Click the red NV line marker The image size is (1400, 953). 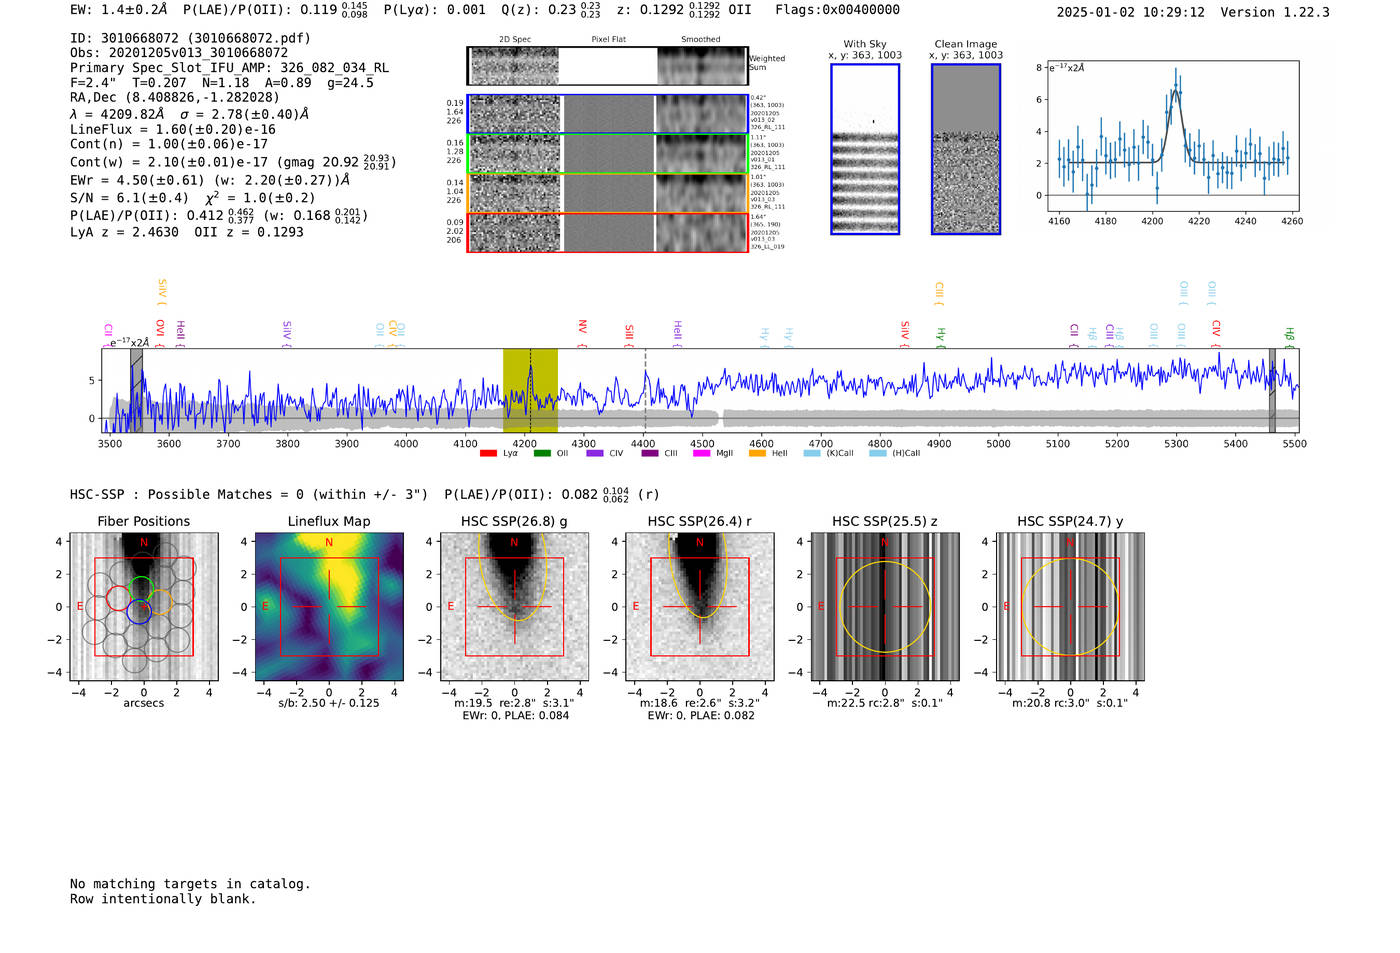pyautogui.click(x=582, y=333)
